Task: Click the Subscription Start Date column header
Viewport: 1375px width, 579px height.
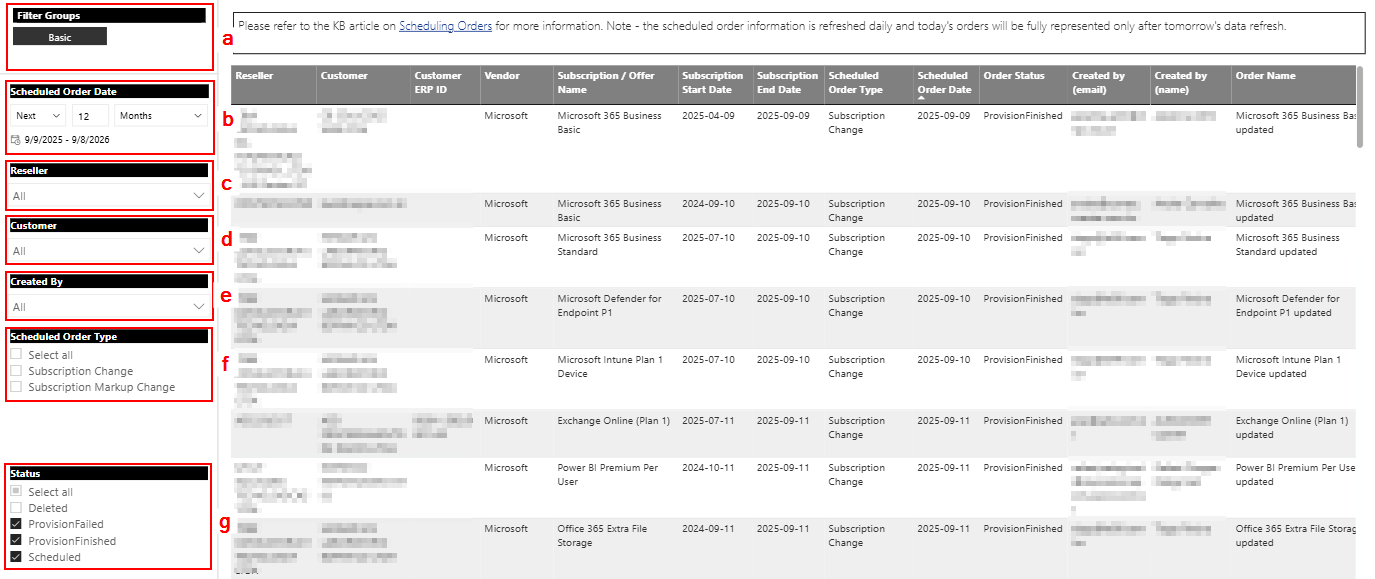Action: tap(715, 85)
